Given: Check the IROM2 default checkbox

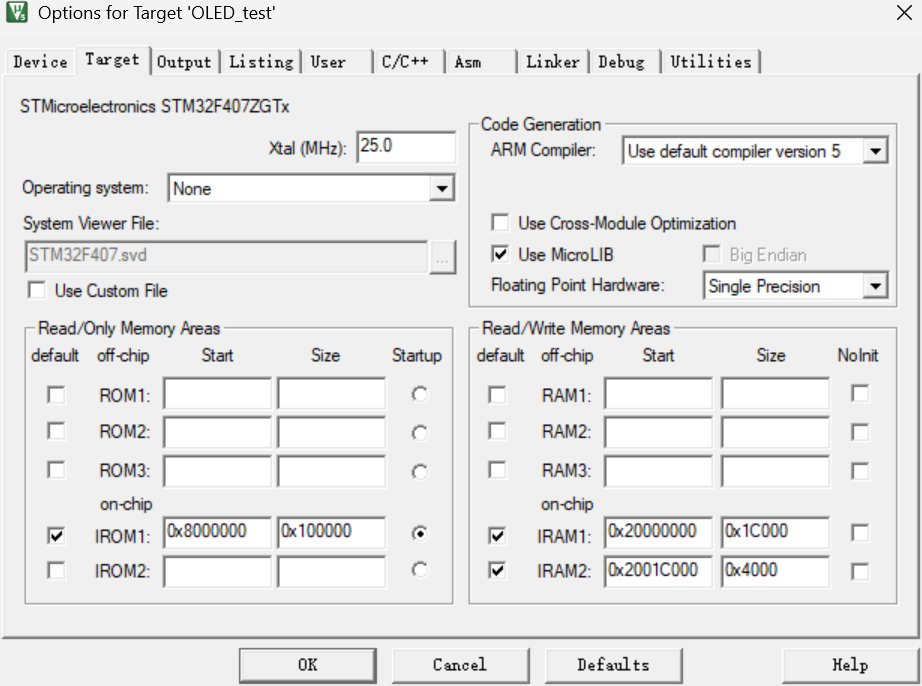Looking at the screenshot, I should (x=56, y=570).
